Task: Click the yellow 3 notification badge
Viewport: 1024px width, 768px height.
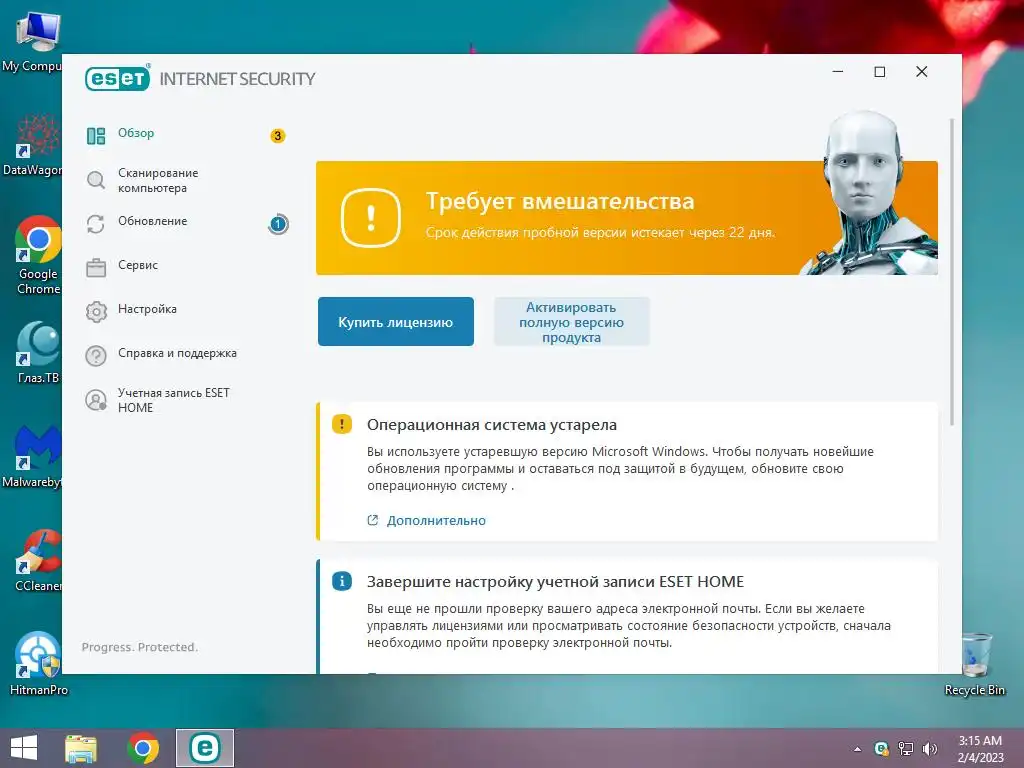Action: (x=278, y=136)
